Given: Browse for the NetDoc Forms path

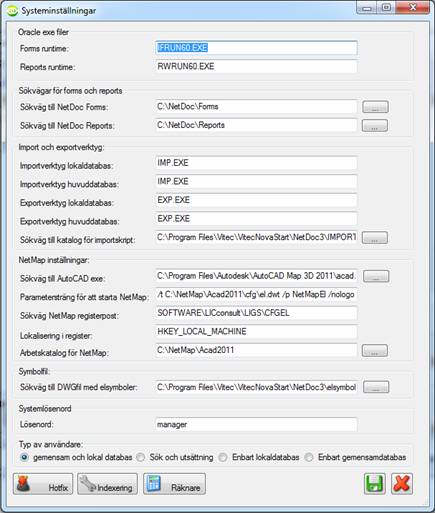Looking at the screenshot, I should tap(375, 107).
